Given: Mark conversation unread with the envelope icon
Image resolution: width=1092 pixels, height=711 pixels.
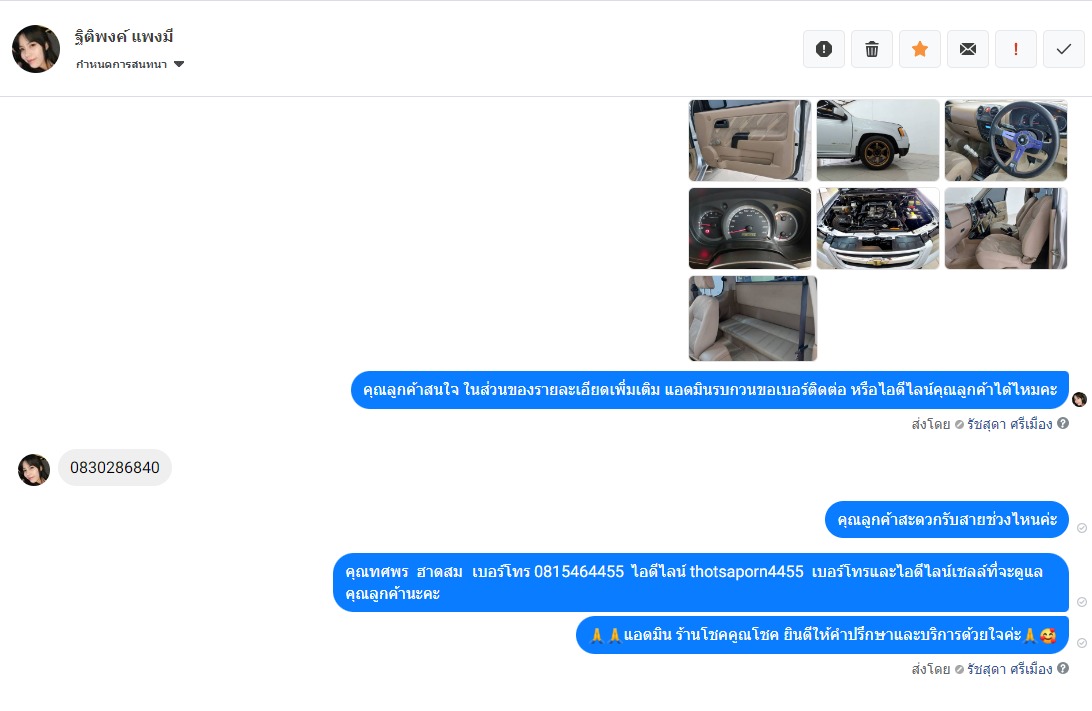Looking at the screenshot, I should [968, 49].
